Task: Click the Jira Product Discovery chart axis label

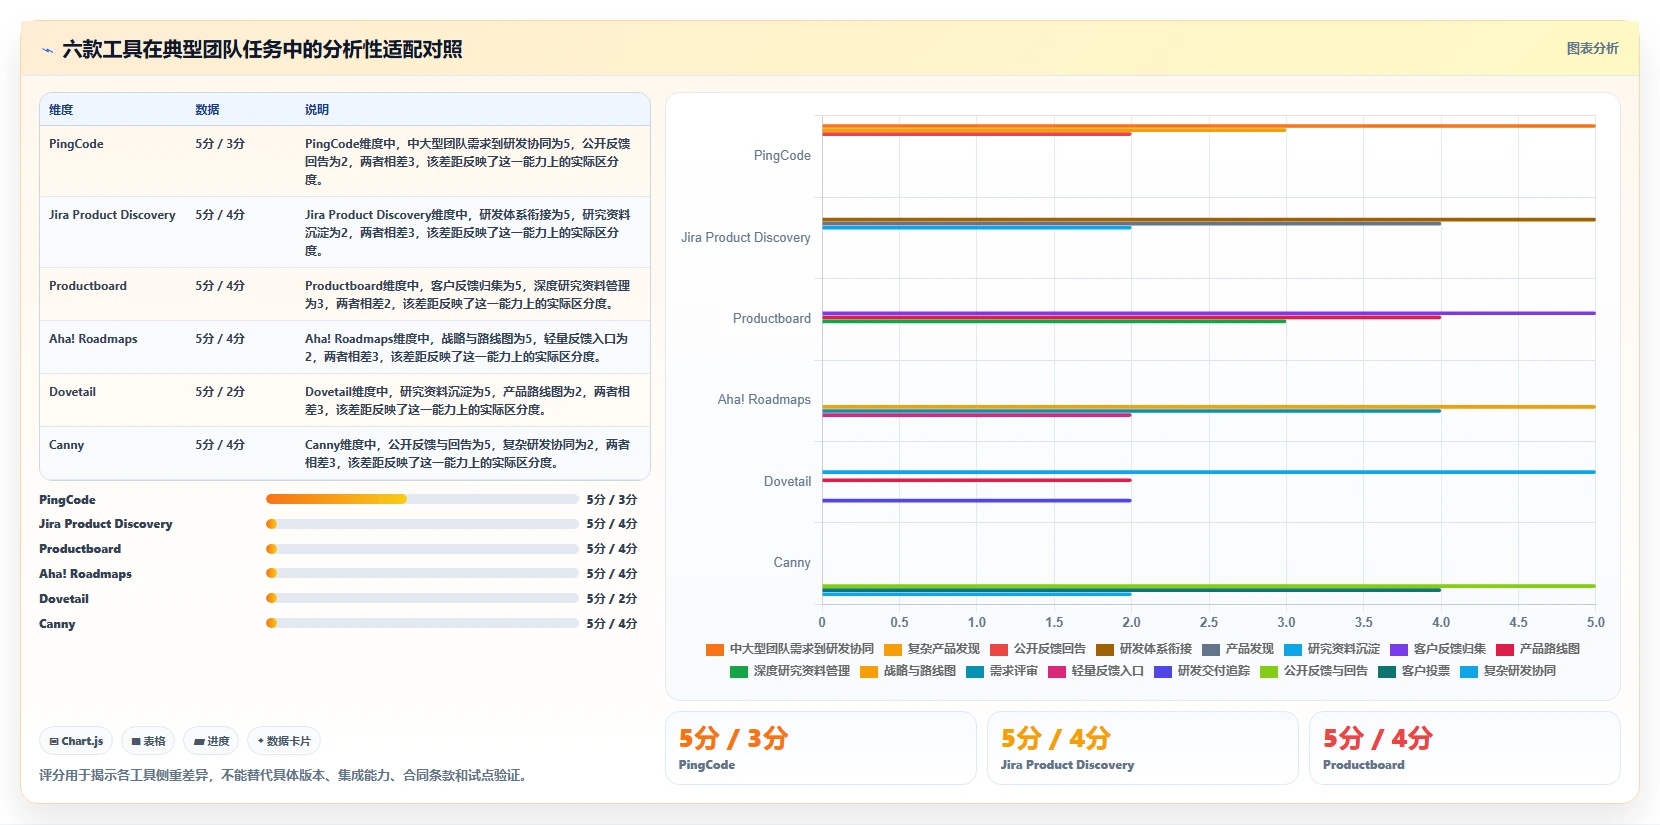Action: tap(746, 238)
